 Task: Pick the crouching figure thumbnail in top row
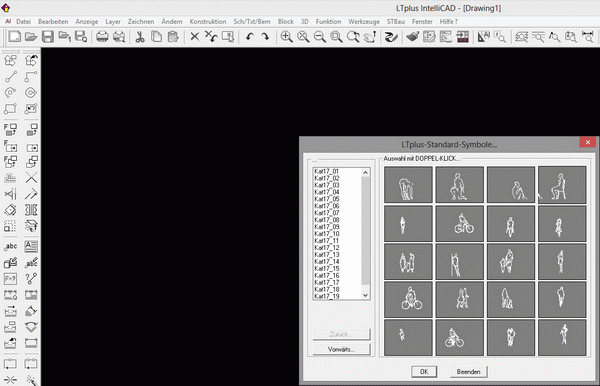coord(510,184)
